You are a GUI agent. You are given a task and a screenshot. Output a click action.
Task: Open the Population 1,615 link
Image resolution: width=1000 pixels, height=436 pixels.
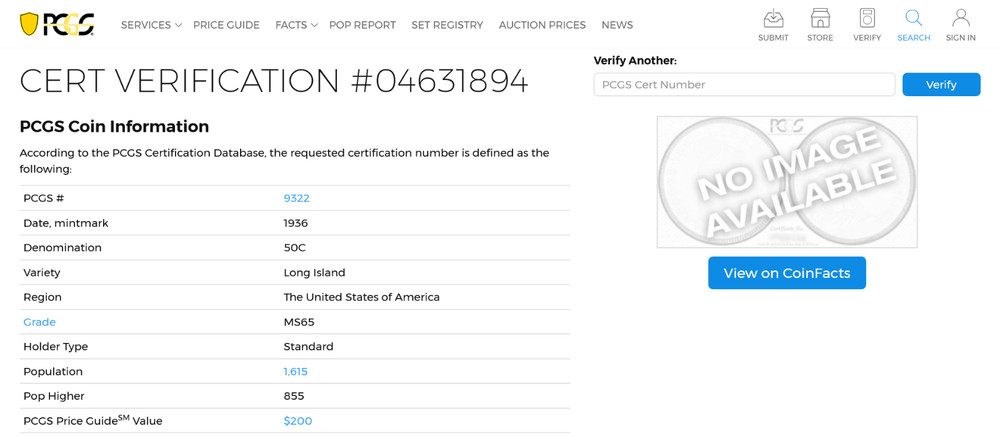296,371
